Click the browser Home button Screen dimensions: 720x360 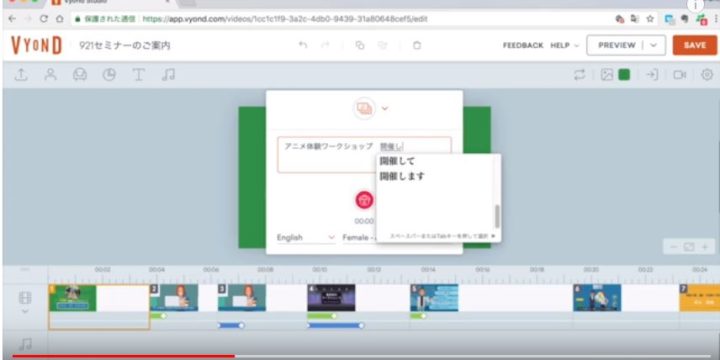pyautogui.click(x=59, y=19)
